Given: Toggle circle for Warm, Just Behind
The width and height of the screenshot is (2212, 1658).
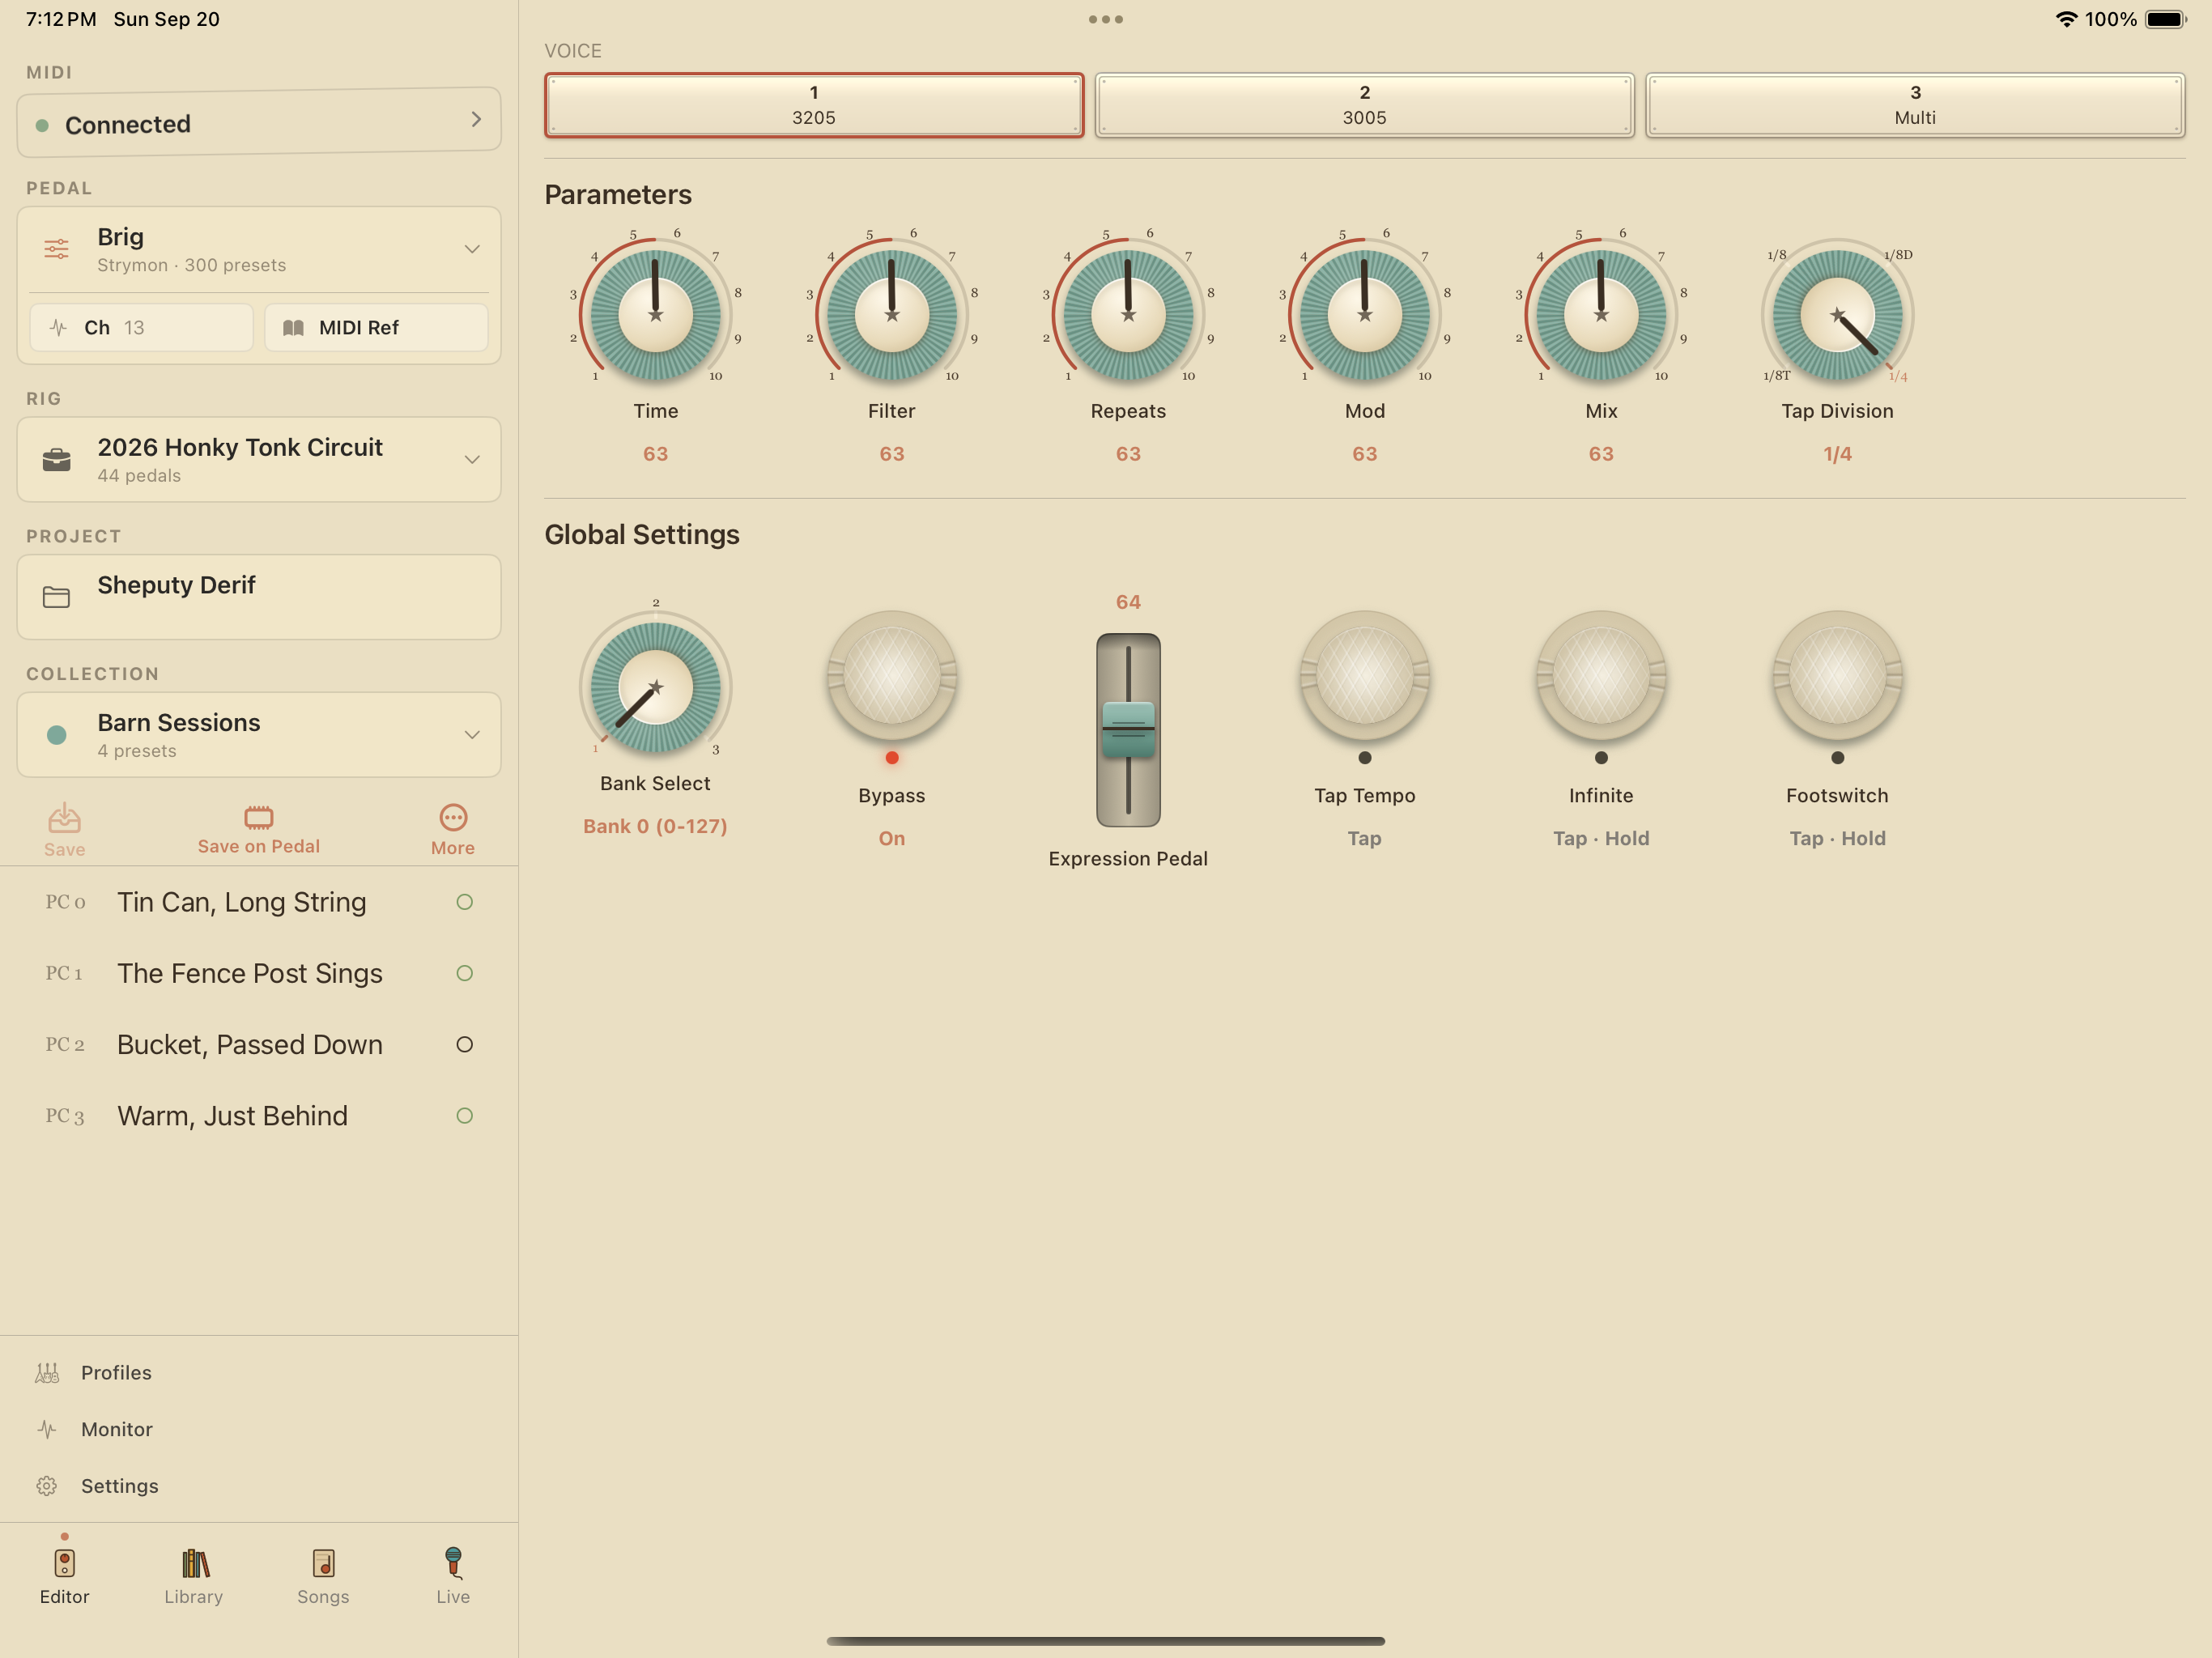Looking at the screenshot, I should pyautogui.click(x=465, y=1116).
